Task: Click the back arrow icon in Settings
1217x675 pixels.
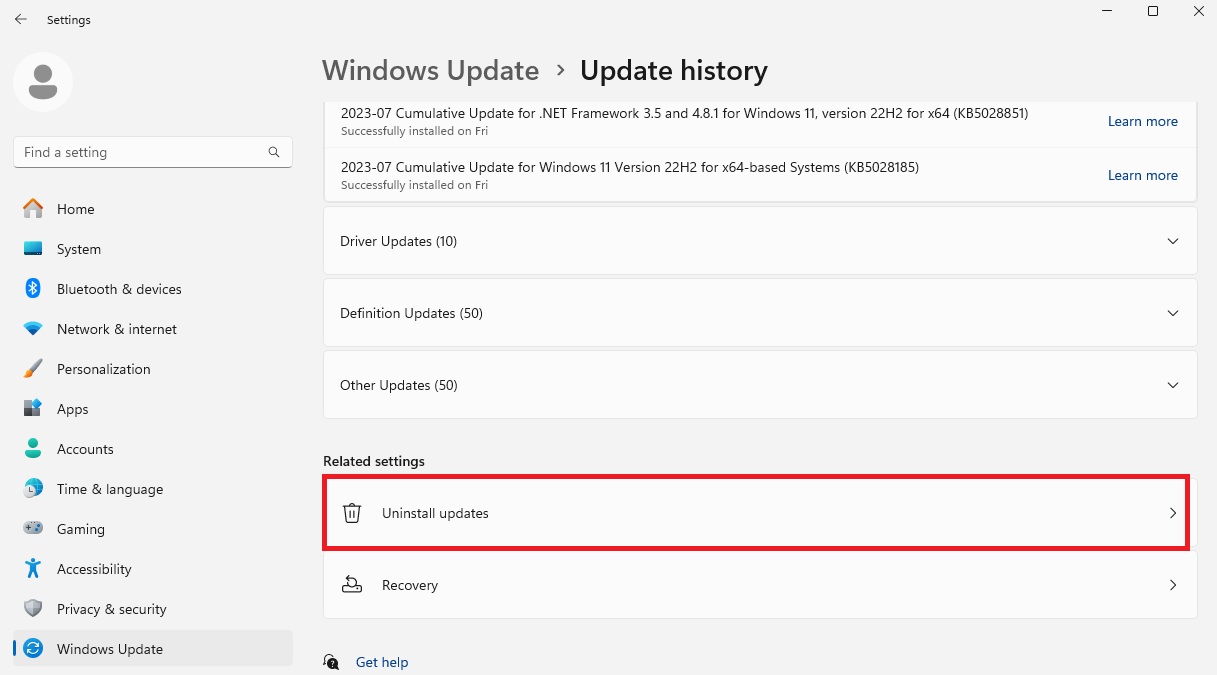Action: tap(20, 19)
